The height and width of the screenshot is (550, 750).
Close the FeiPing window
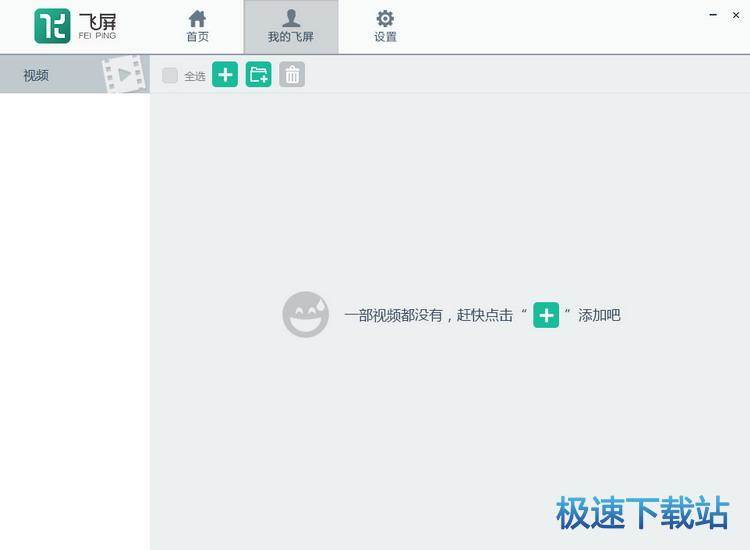[x=736, y=15]
